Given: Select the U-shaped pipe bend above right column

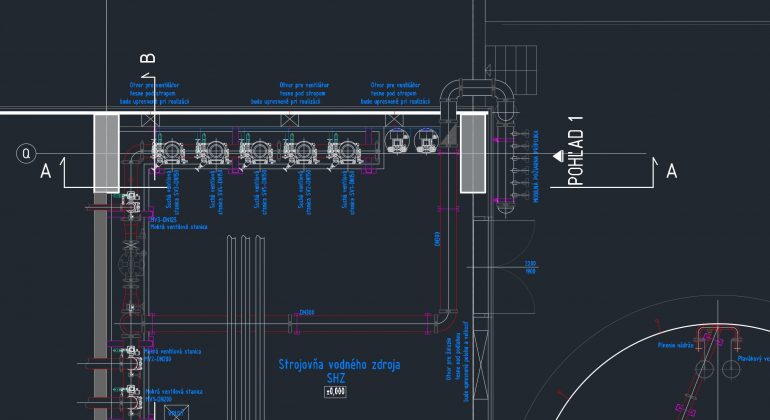Looking at the screenshot, I should pyautogui.click(x=480, y=95).
